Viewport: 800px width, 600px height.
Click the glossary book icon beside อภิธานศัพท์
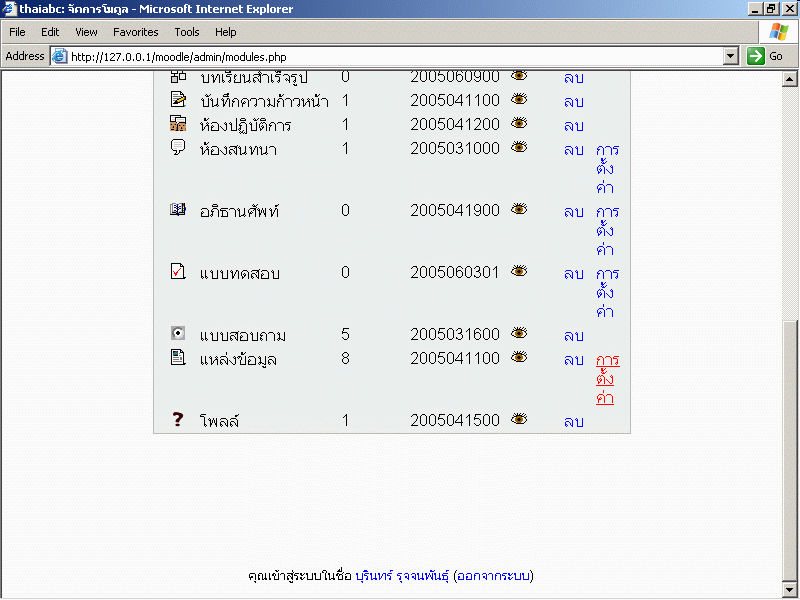coord(178,210)
